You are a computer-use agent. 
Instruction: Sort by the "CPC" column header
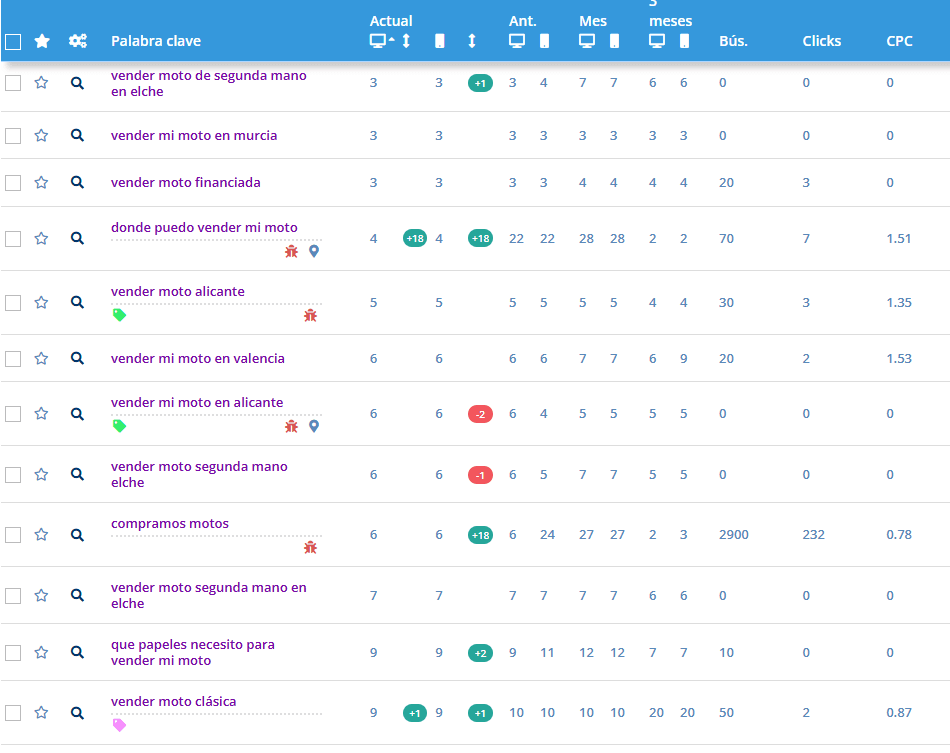[x=899, y=41]
